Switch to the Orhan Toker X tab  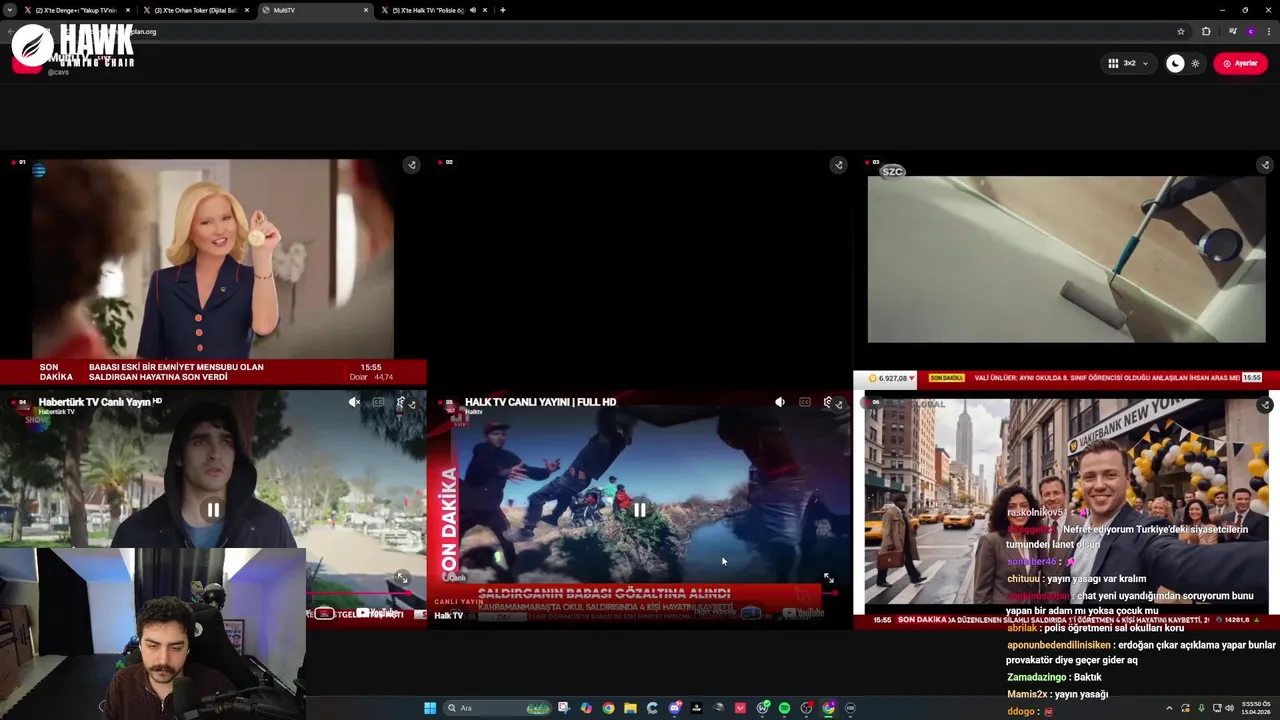point(195,10)
